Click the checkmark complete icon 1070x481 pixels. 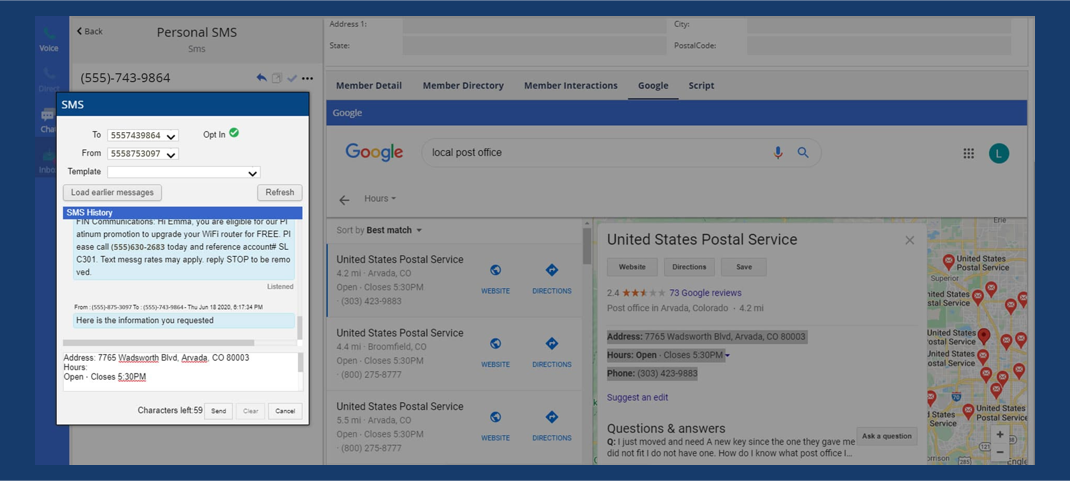pyautogui.click(x=292, y=78)
